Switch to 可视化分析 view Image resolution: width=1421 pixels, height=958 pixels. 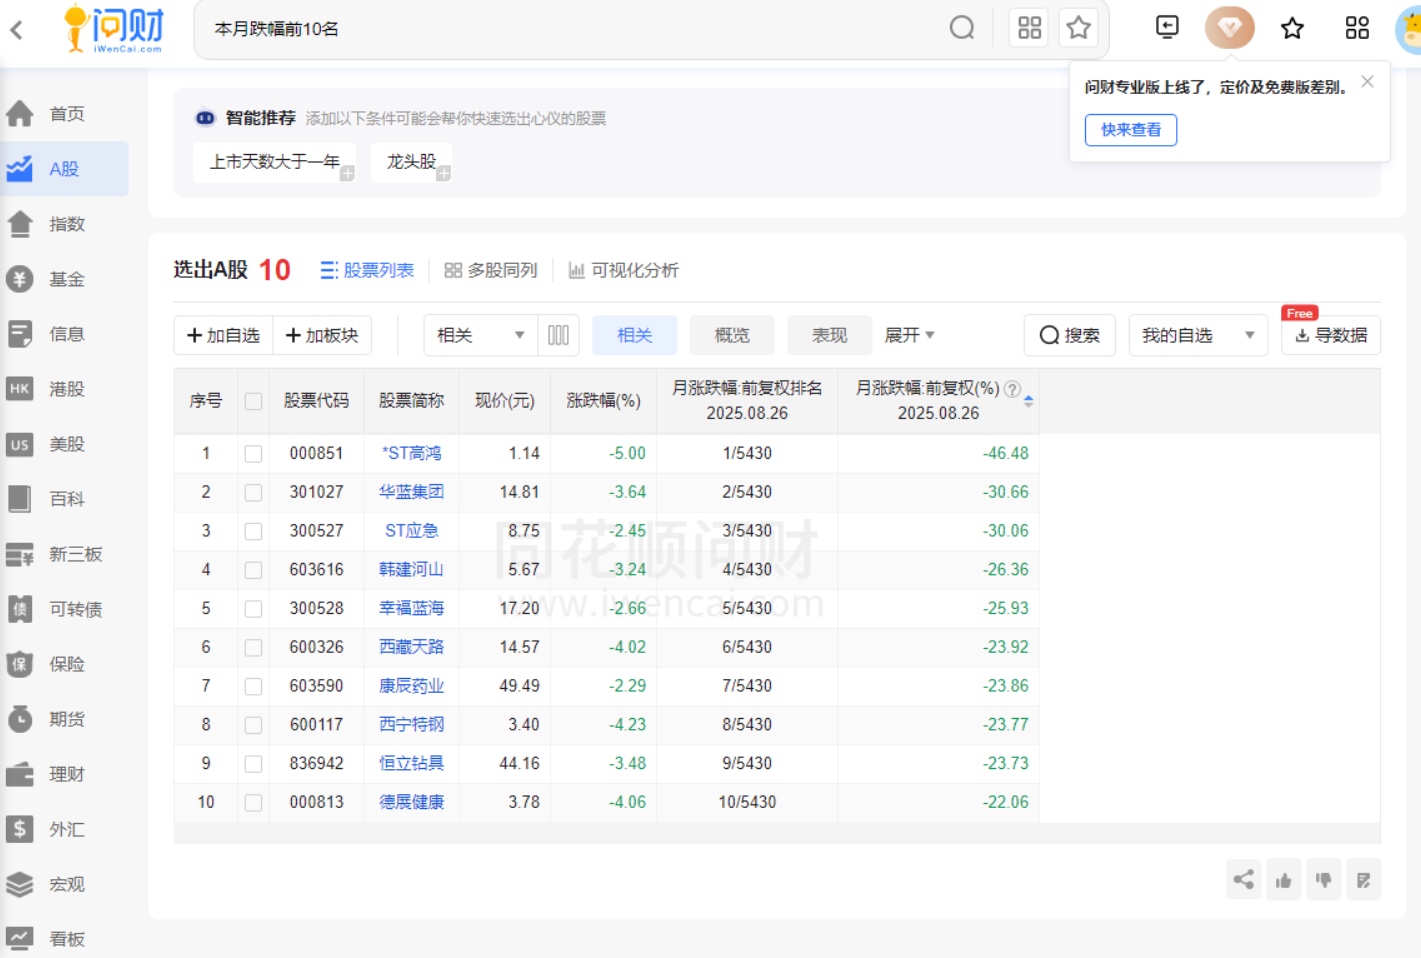[x=623, y=270]
